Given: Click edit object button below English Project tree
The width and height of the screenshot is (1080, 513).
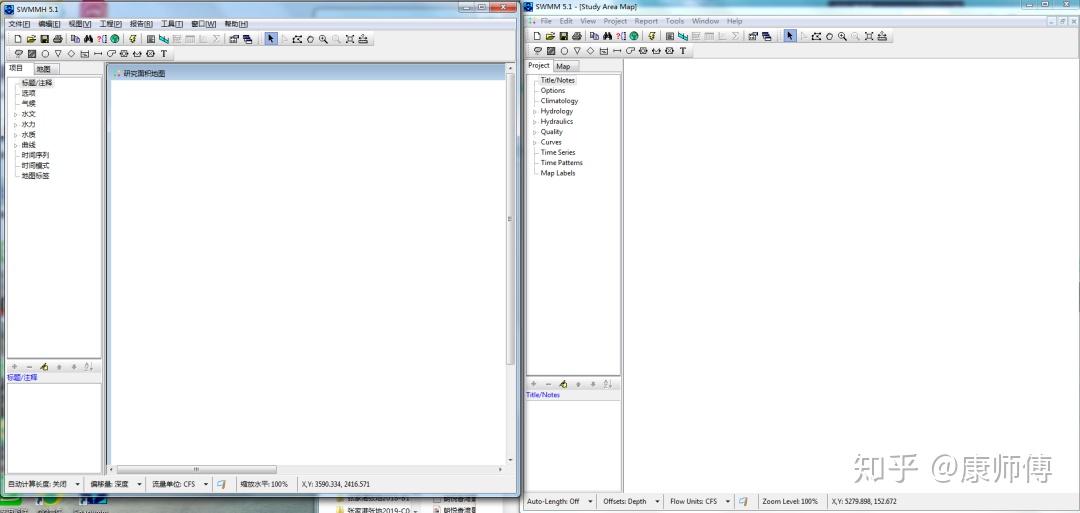Looking at the screenshot, I should (563, 384).
